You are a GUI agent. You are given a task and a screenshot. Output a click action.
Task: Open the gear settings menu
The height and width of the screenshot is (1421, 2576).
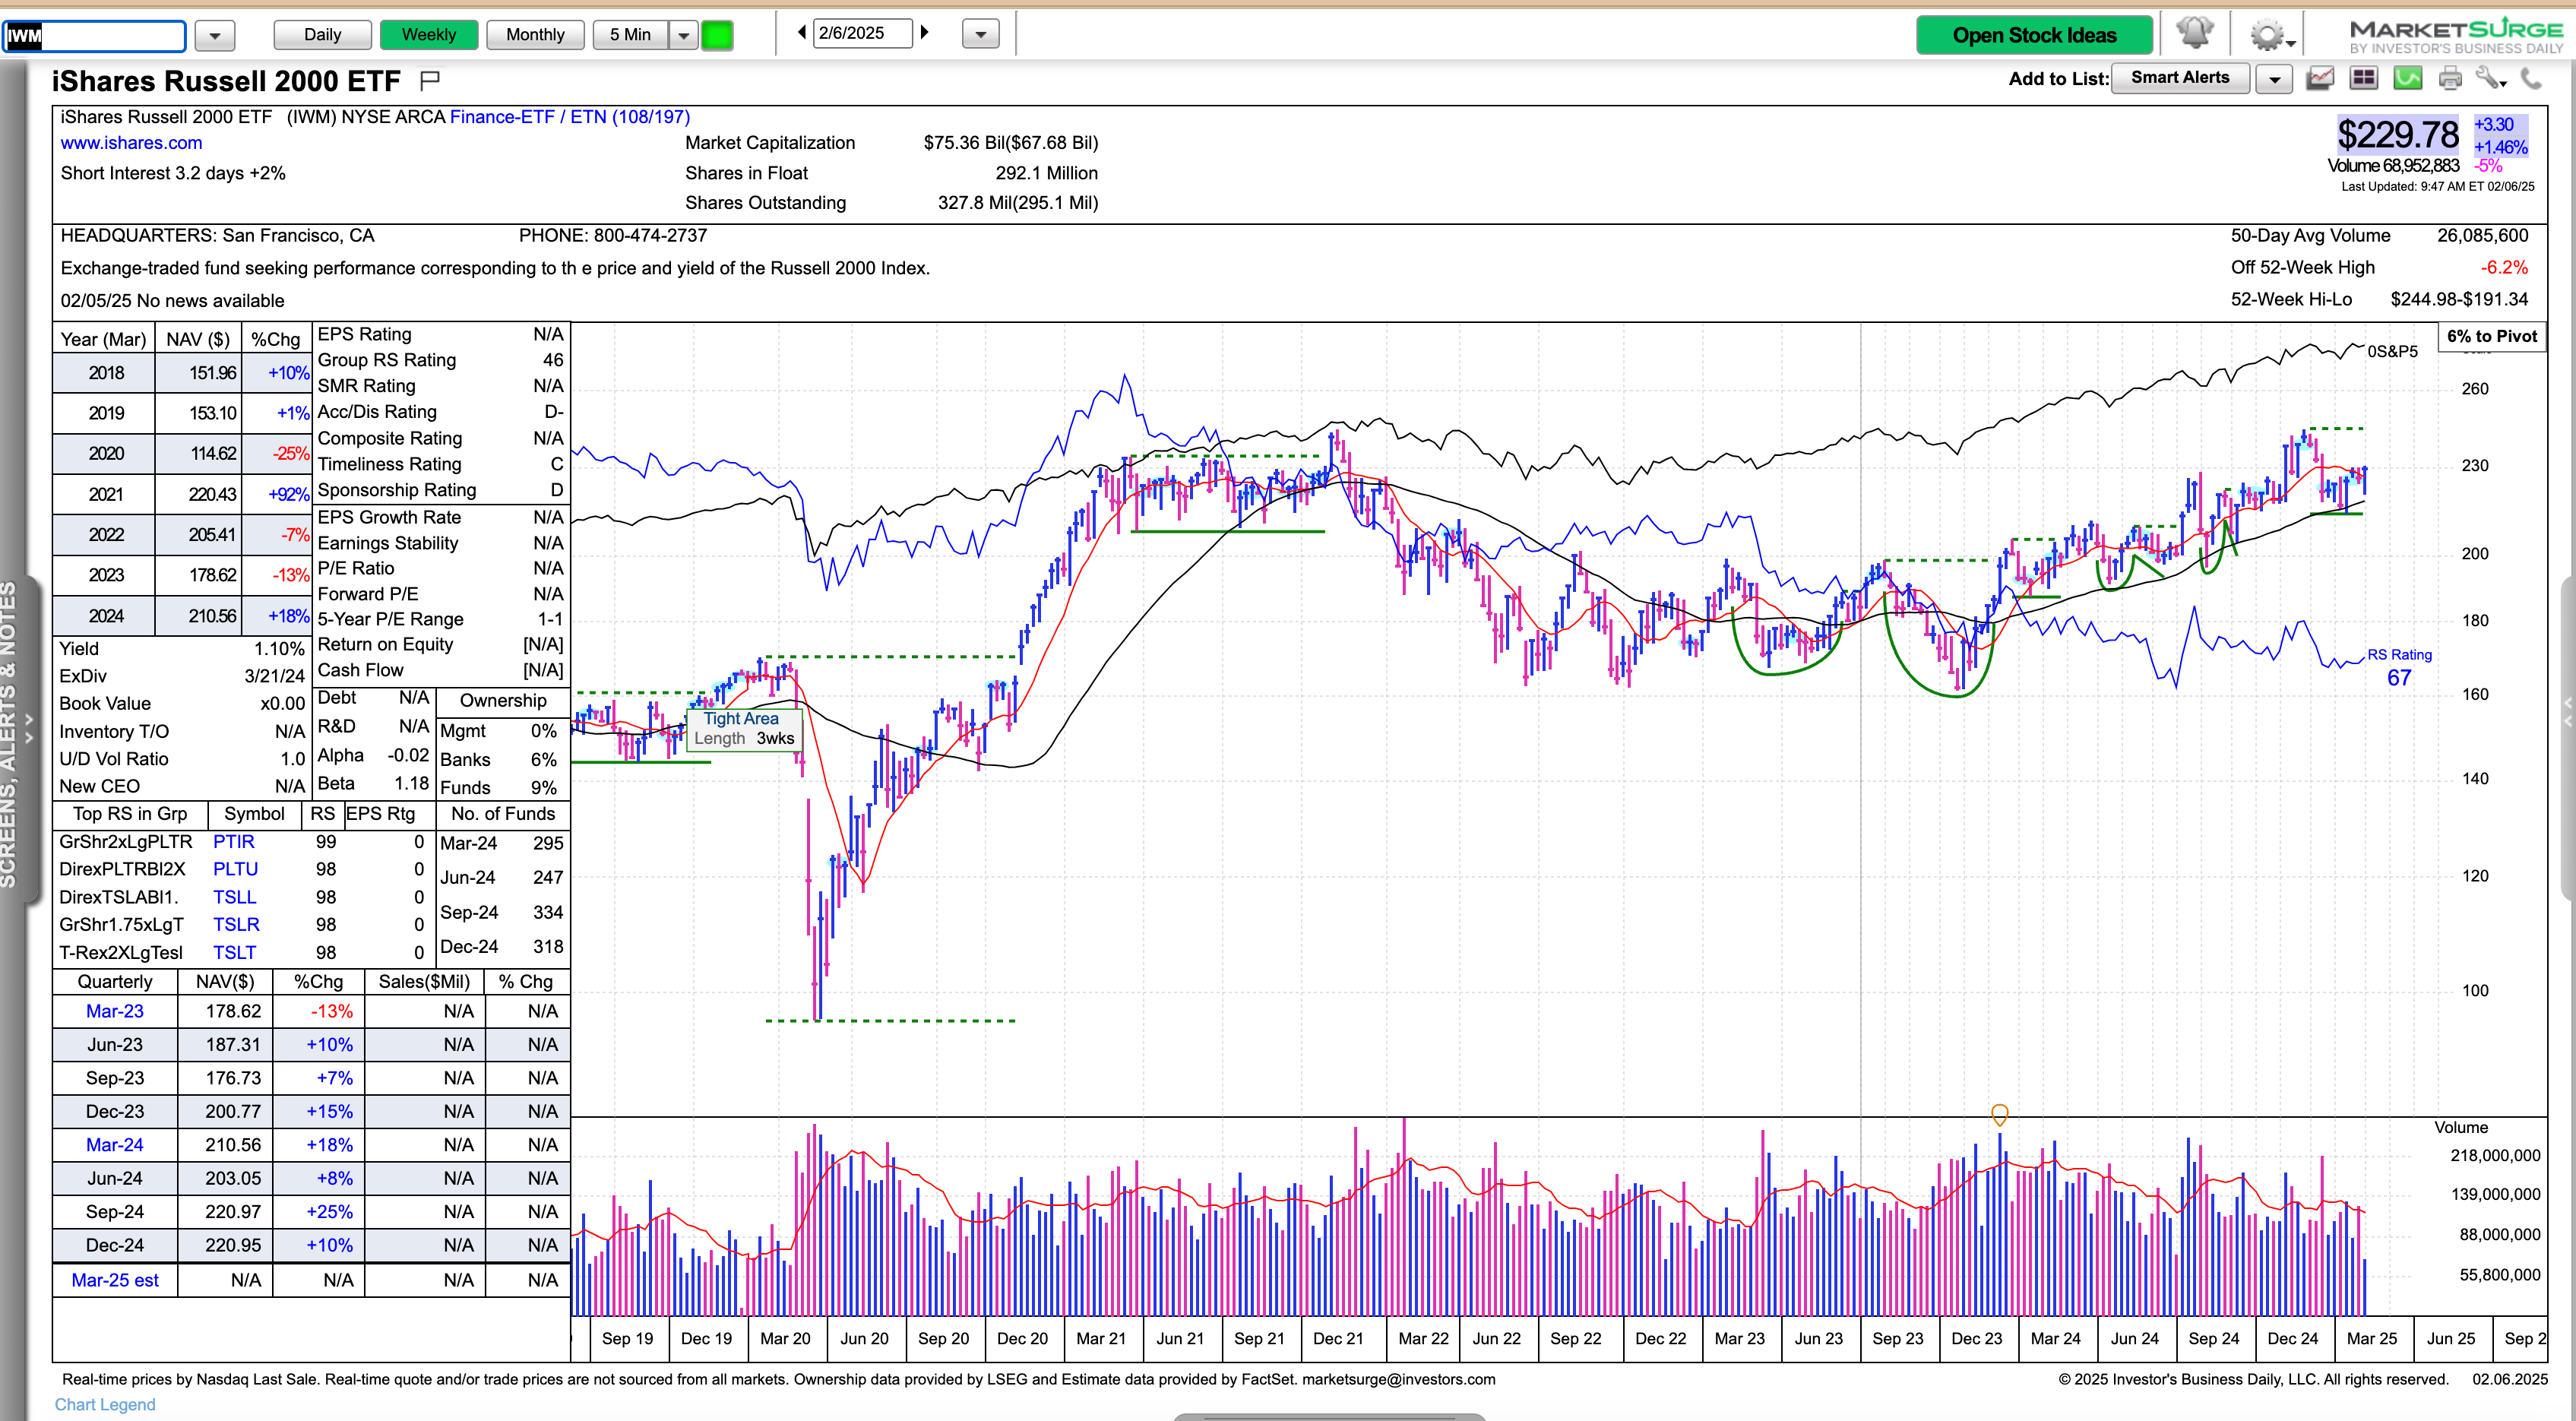click(2266, 35)
